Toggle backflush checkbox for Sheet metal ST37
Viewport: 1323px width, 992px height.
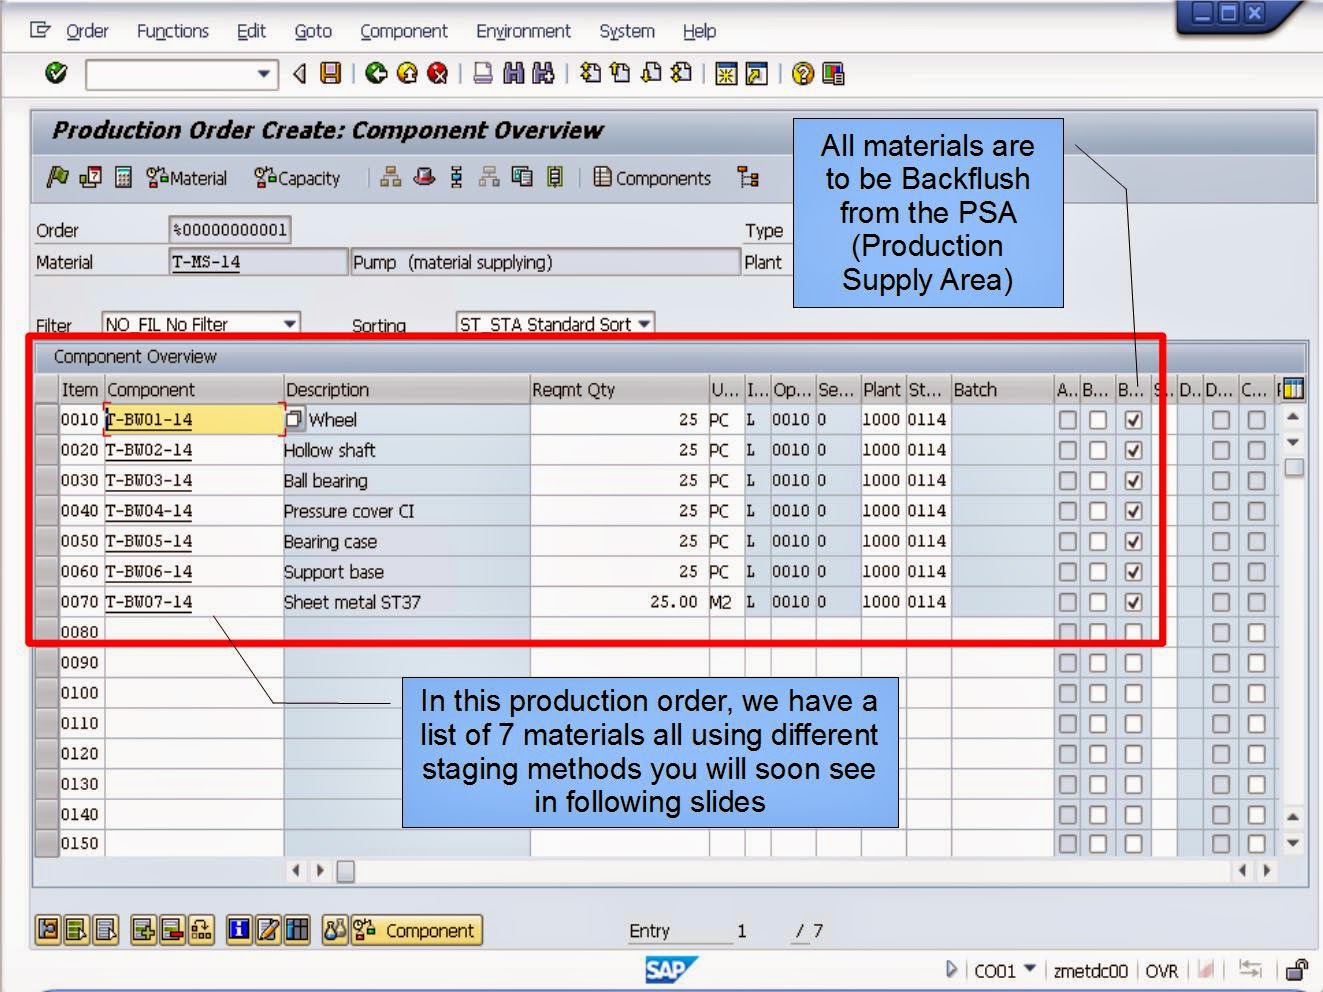pos(1134,601)
